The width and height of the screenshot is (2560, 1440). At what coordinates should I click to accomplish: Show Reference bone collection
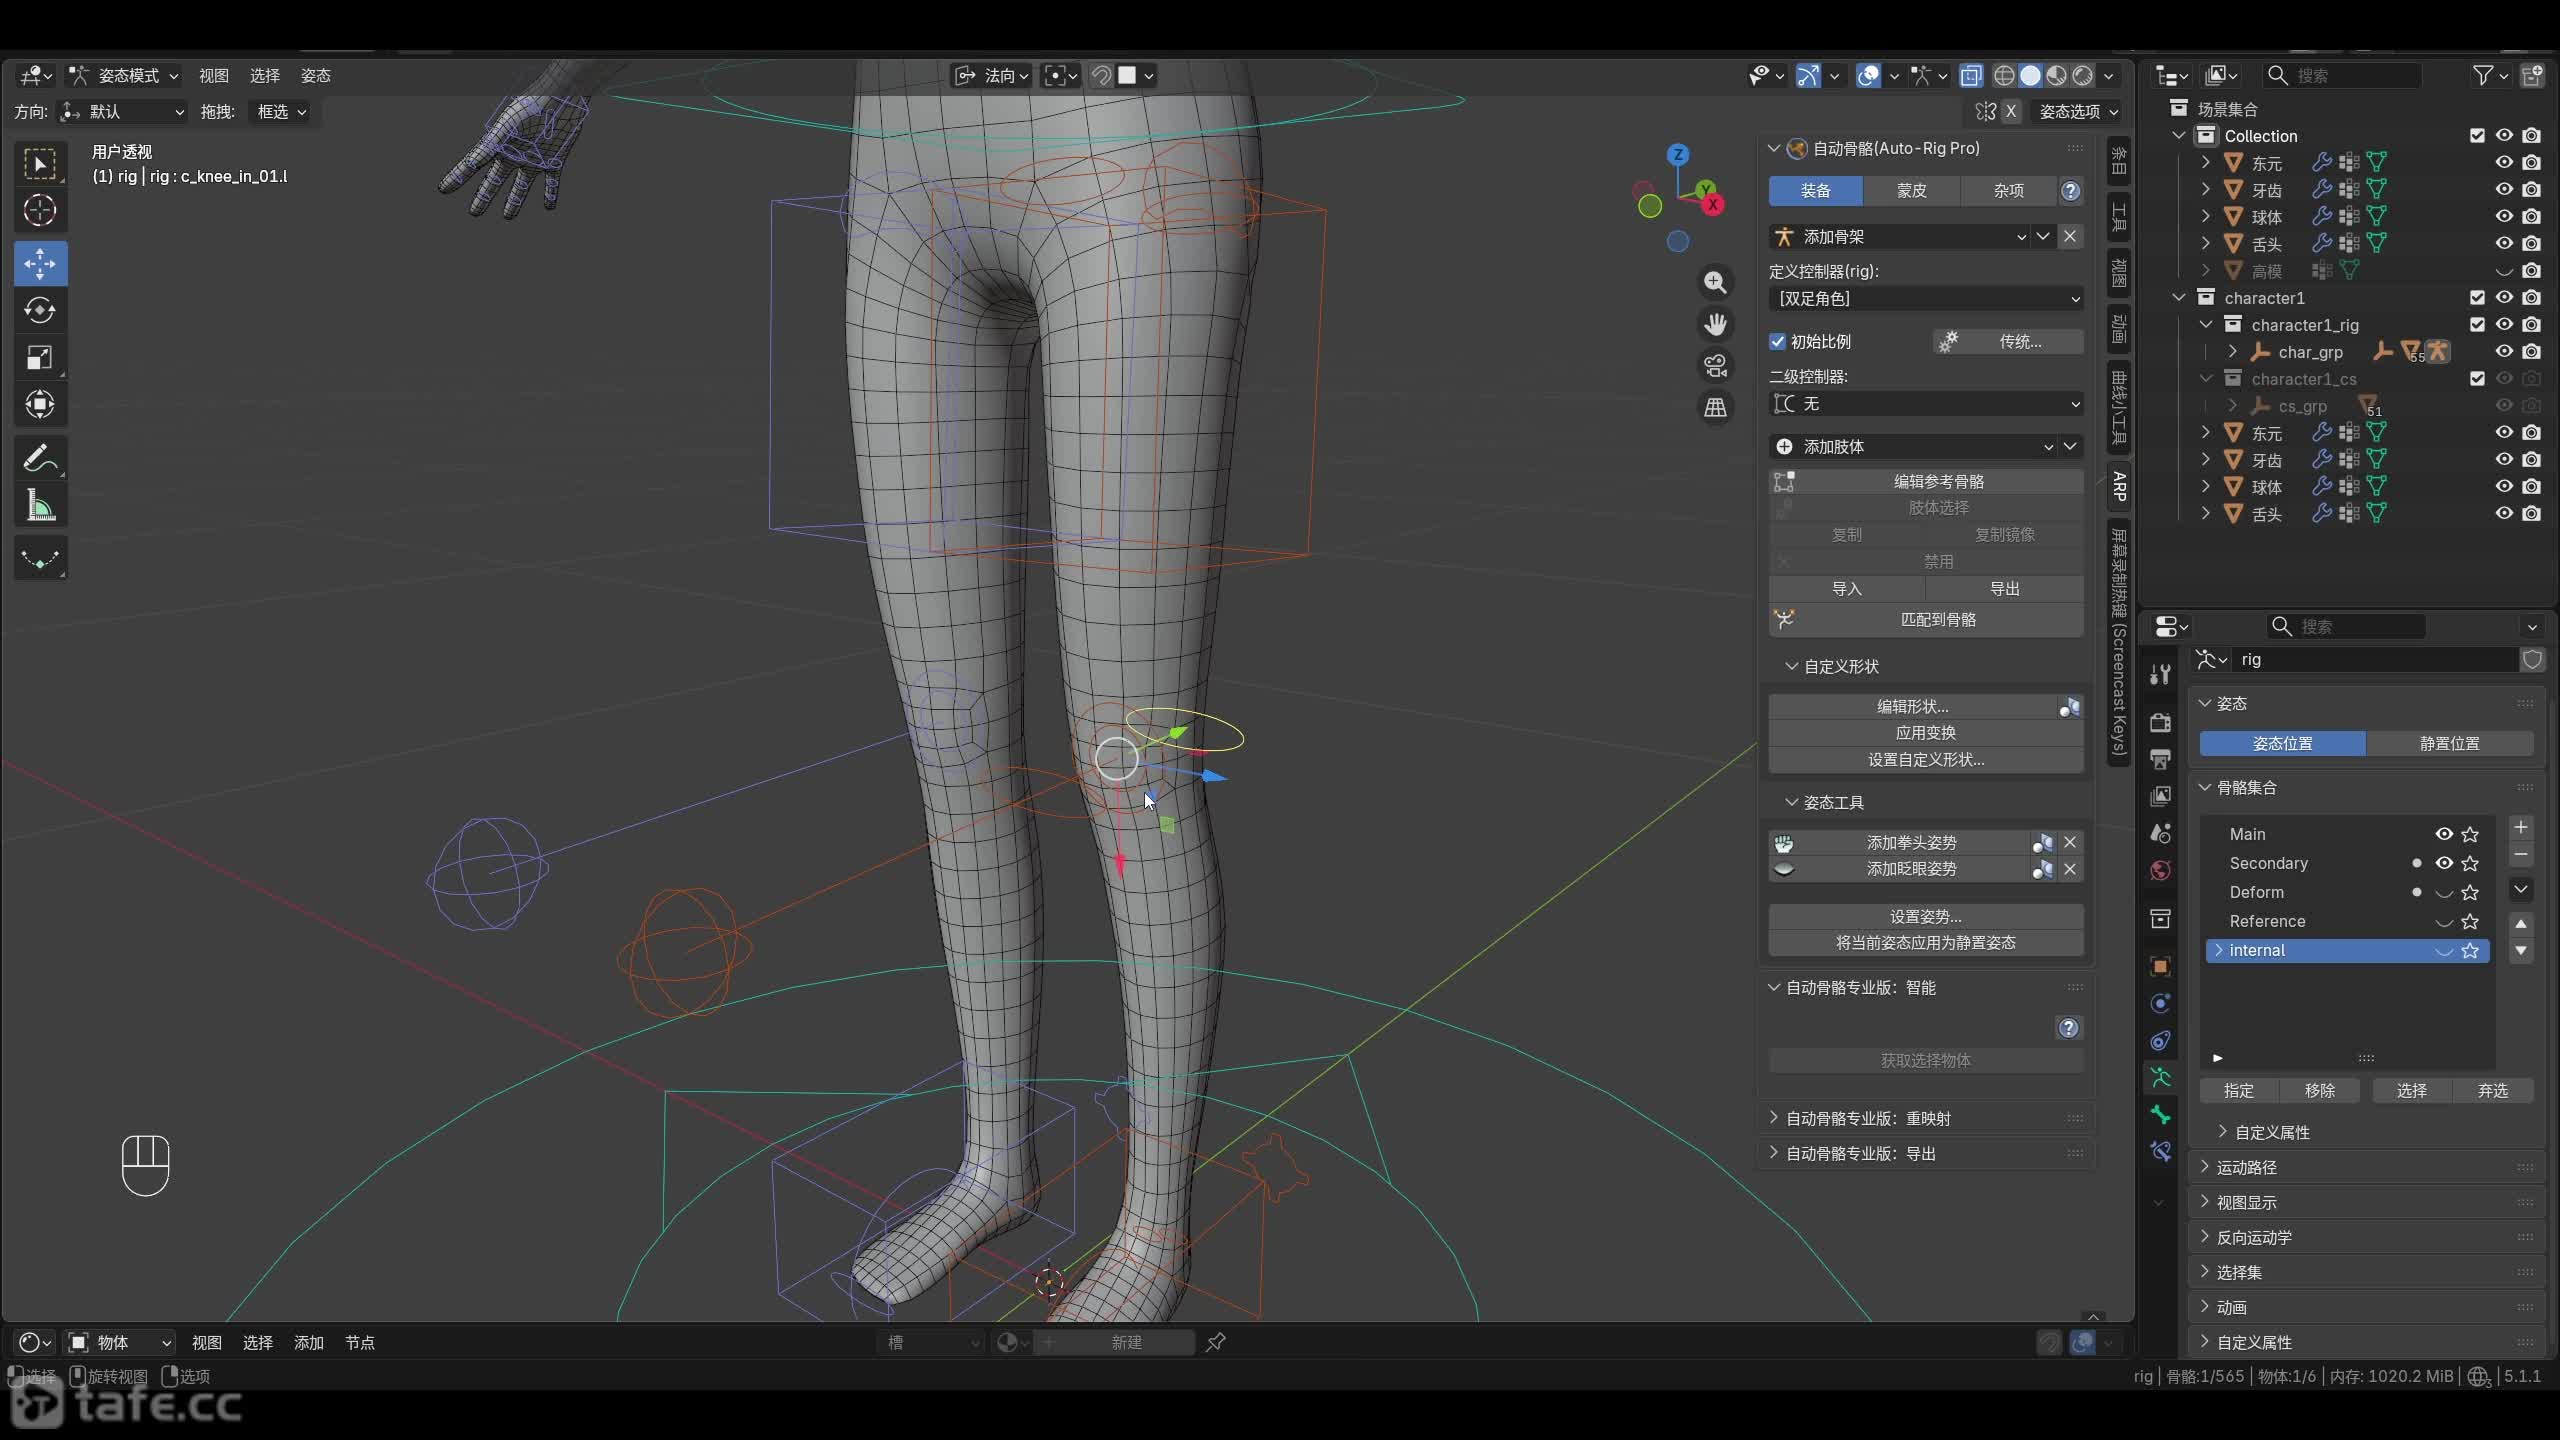[x=2444, y=922]
